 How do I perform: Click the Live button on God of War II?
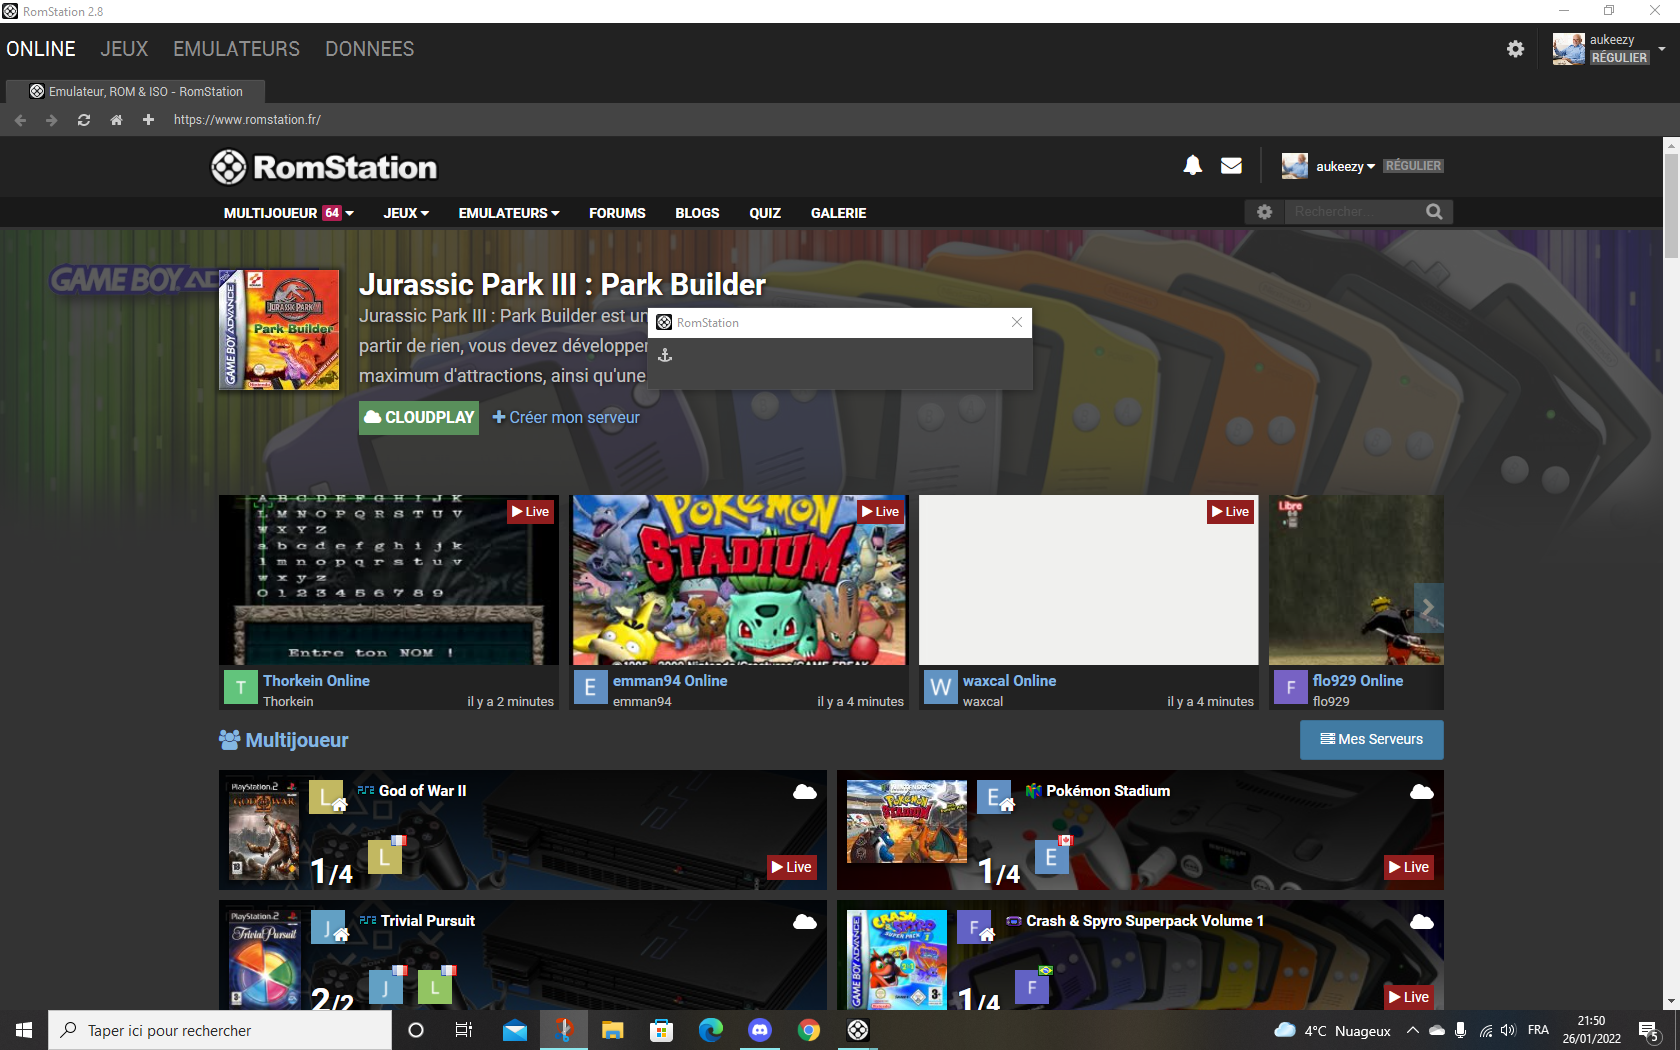791,867
